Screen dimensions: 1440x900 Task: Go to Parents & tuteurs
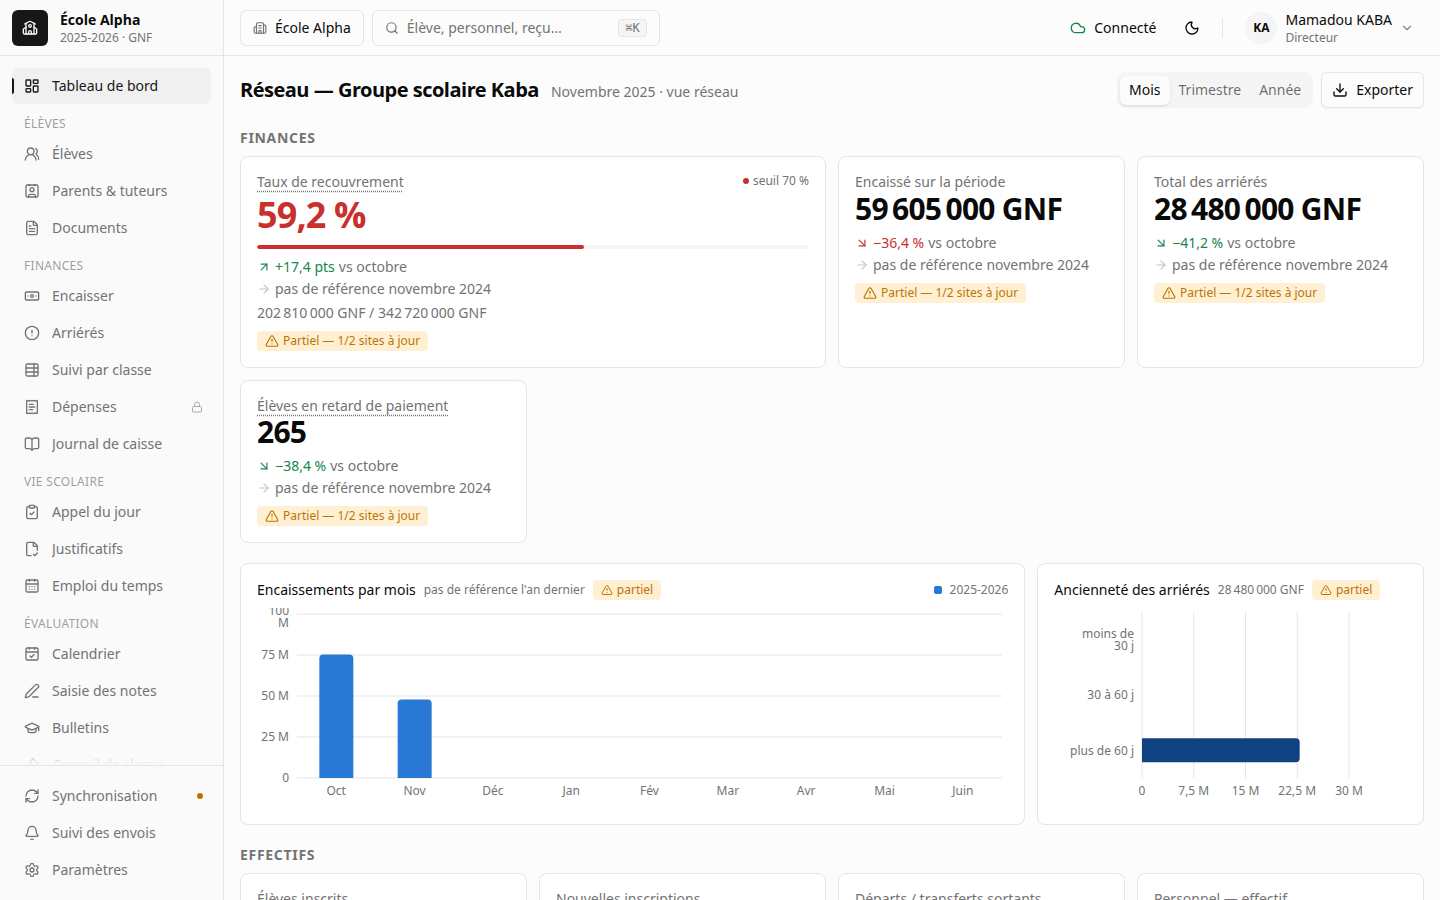[111, 191]
